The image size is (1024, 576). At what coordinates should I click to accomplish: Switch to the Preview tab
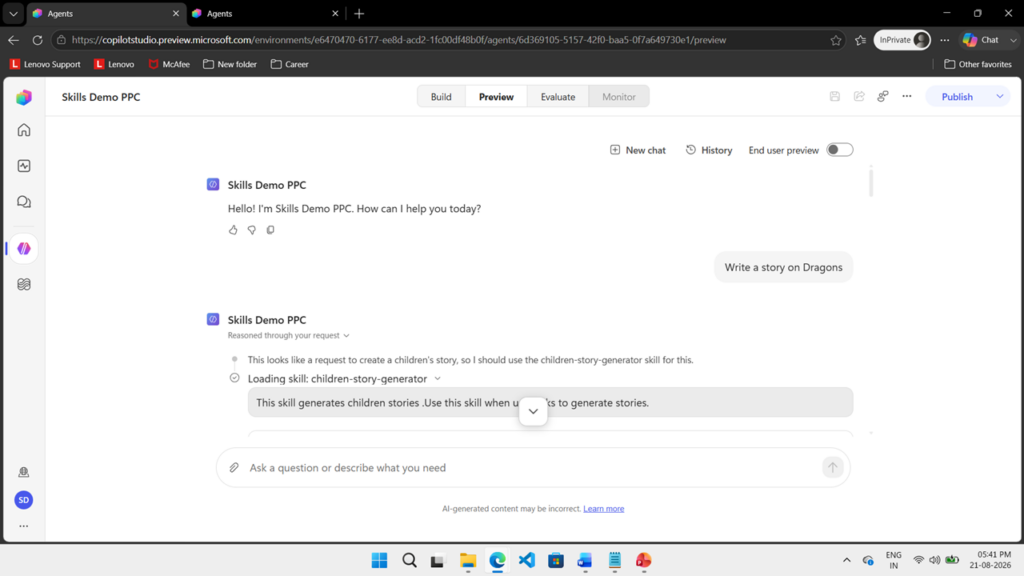pos(496,97)
